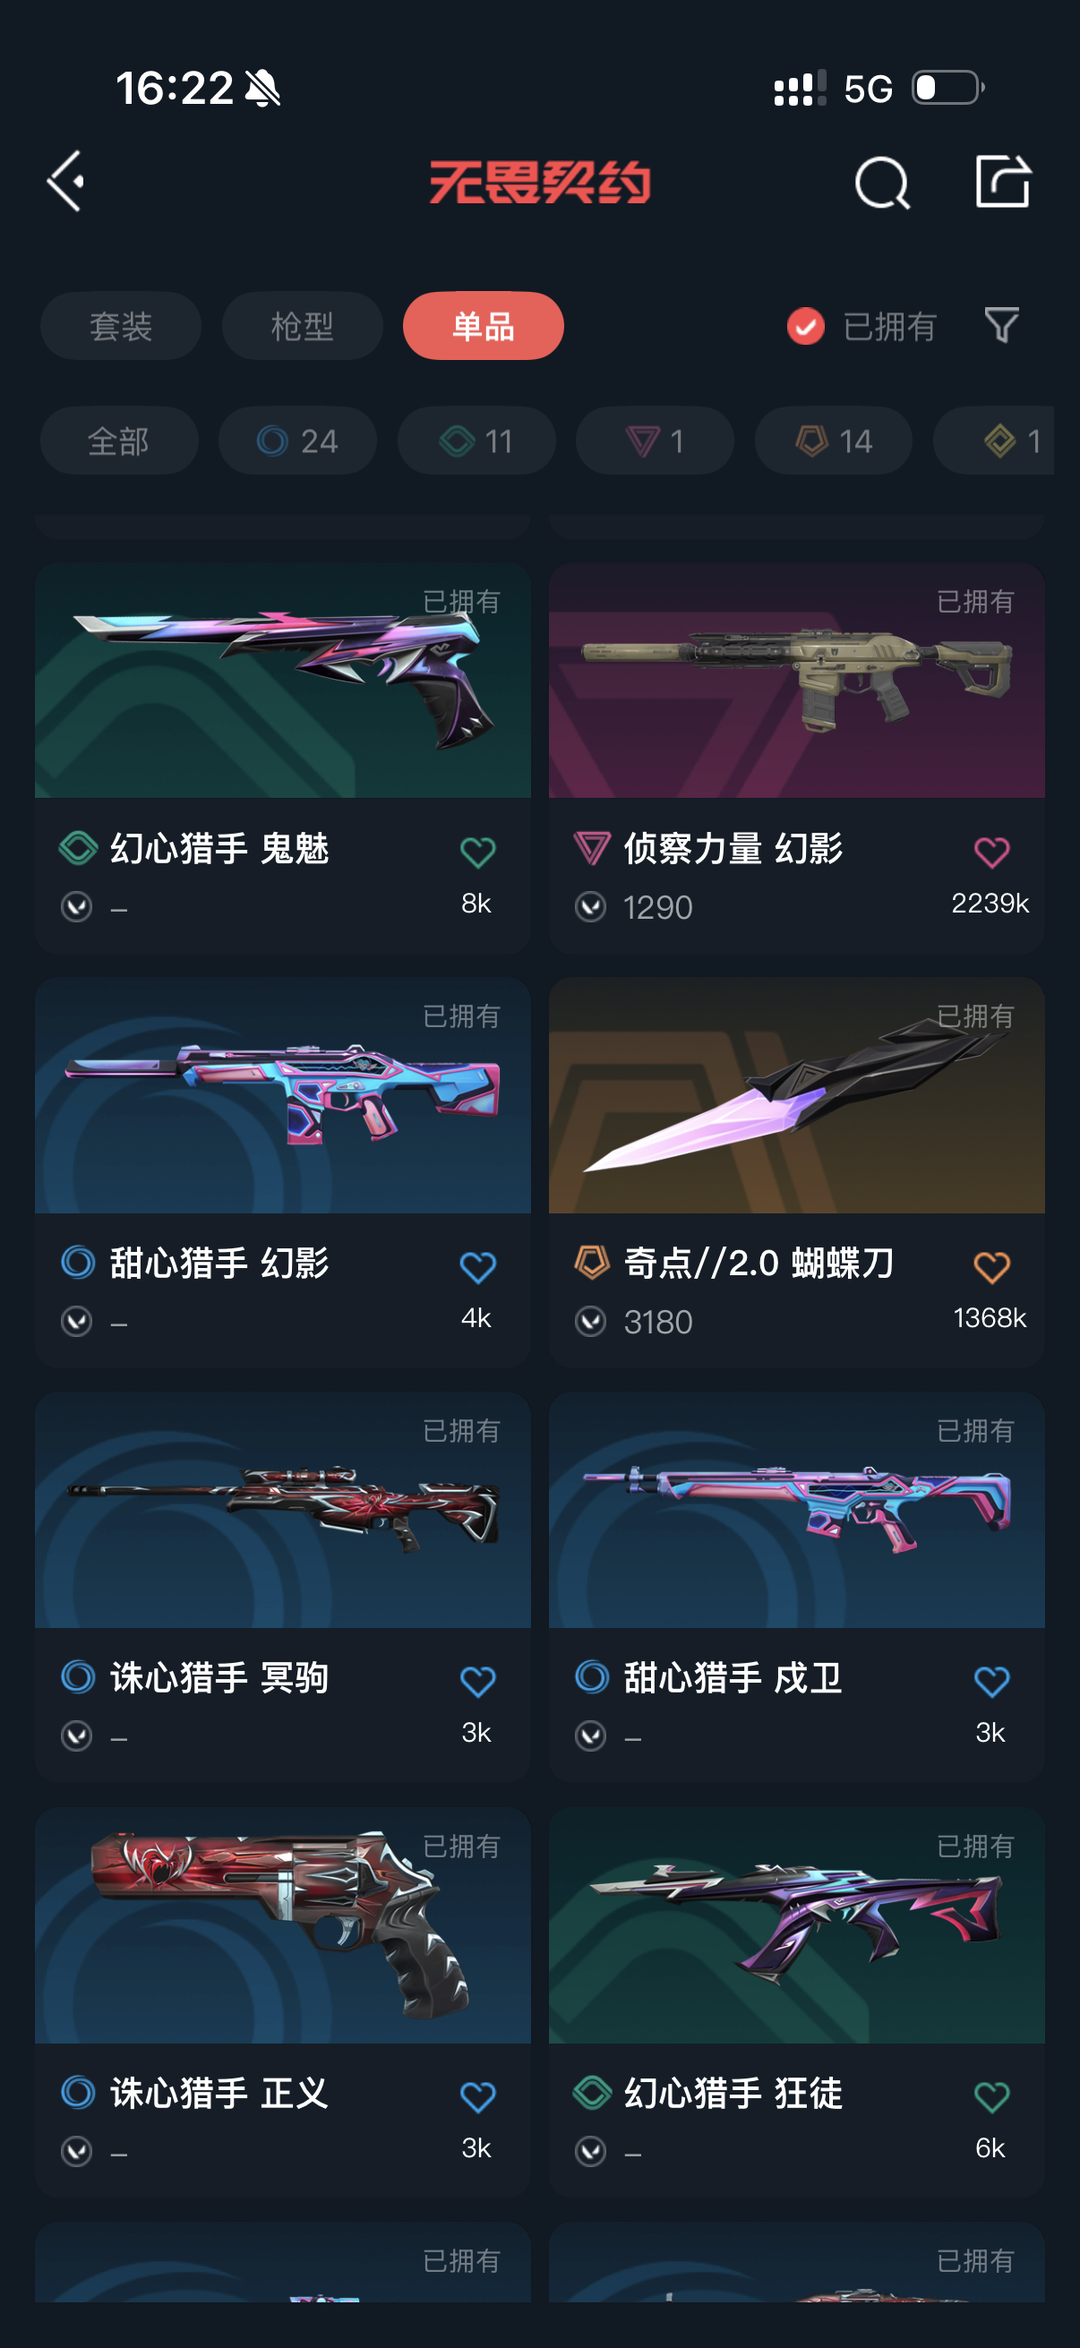Open the 甜心猎手 幻影 skin image
Image resolution: width=1080 pixels, height=2348 pixels.
point(283,1096)
